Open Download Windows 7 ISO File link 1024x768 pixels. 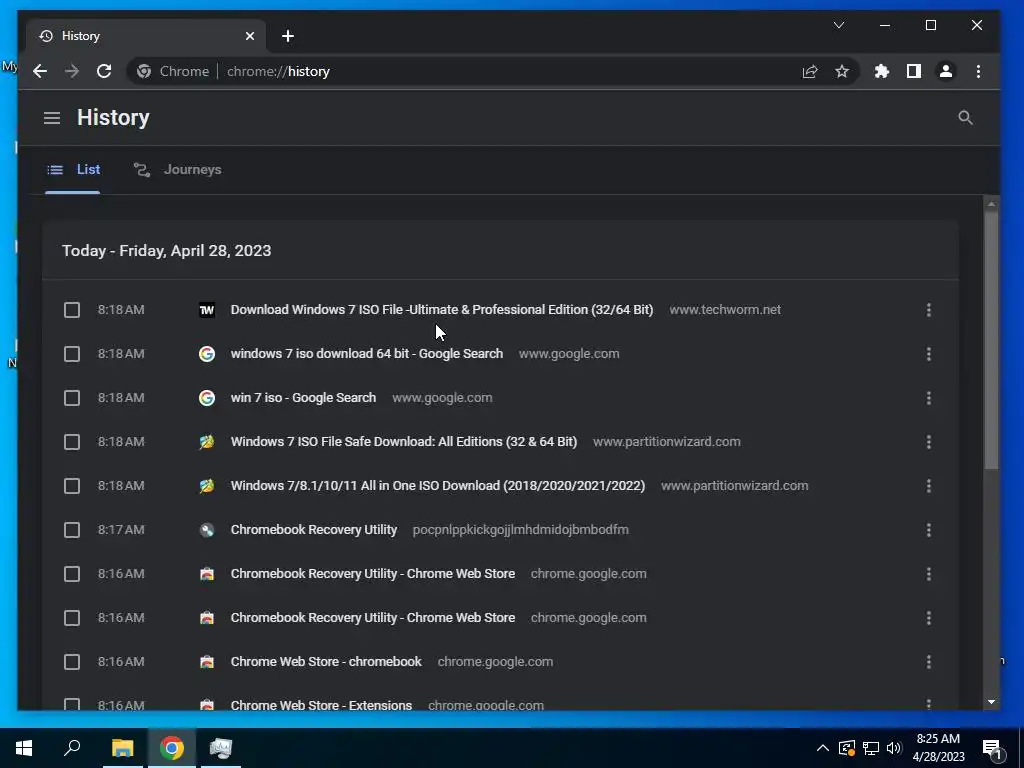pos(441,310)
